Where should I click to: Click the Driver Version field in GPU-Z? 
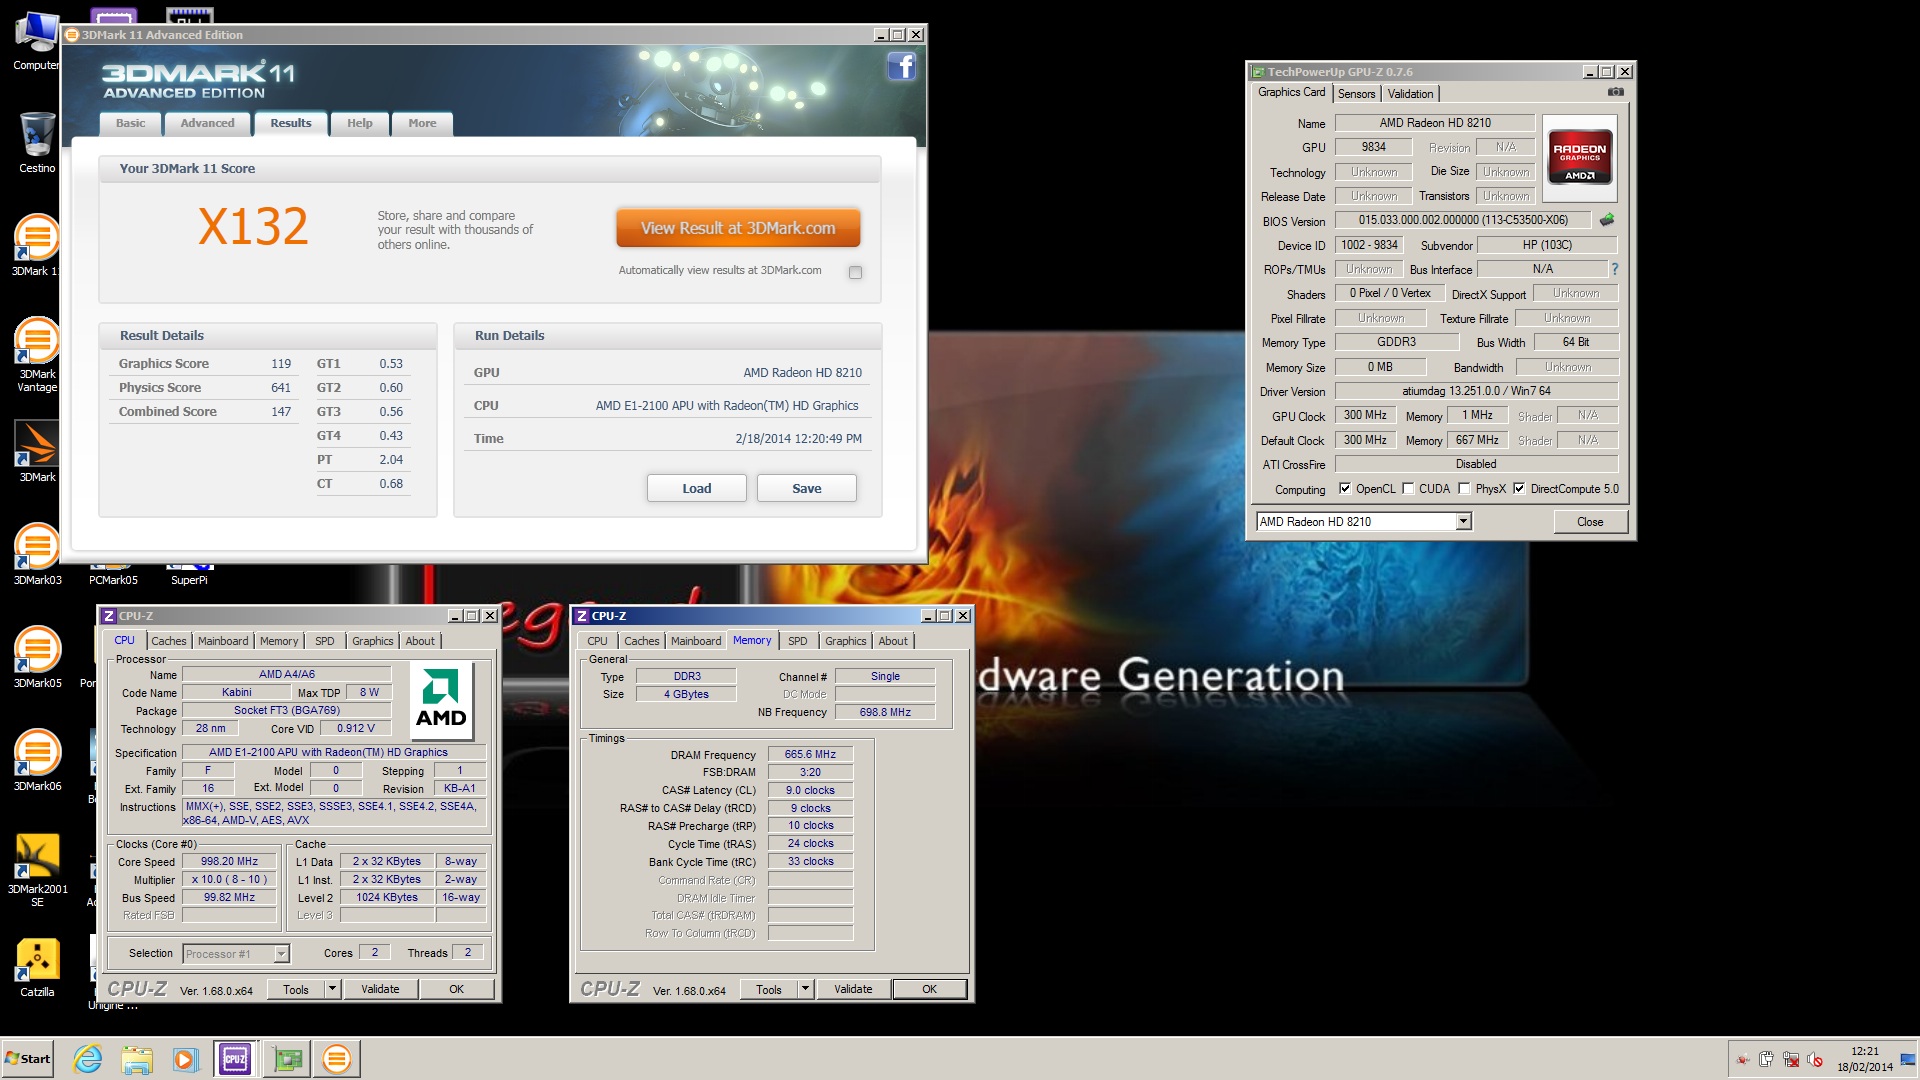[x=1476, y=391]
